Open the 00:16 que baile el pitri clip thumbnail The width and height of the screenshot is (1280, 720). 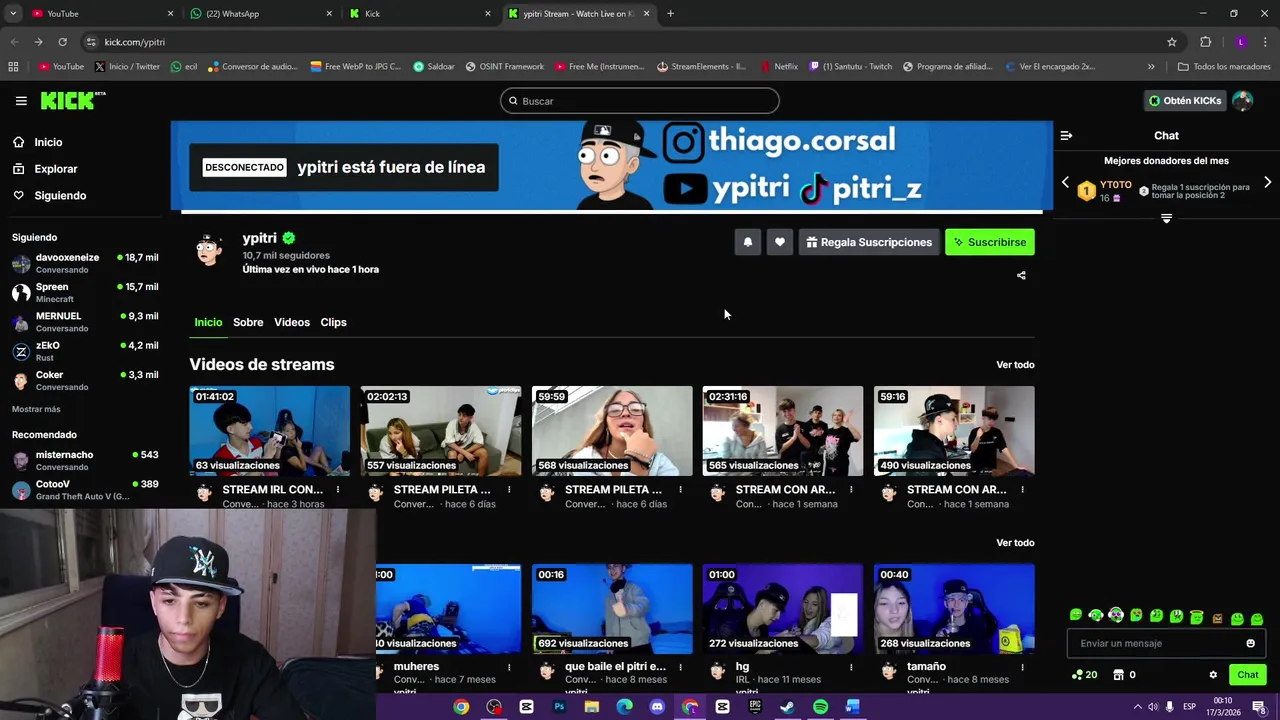pos(612,609)
